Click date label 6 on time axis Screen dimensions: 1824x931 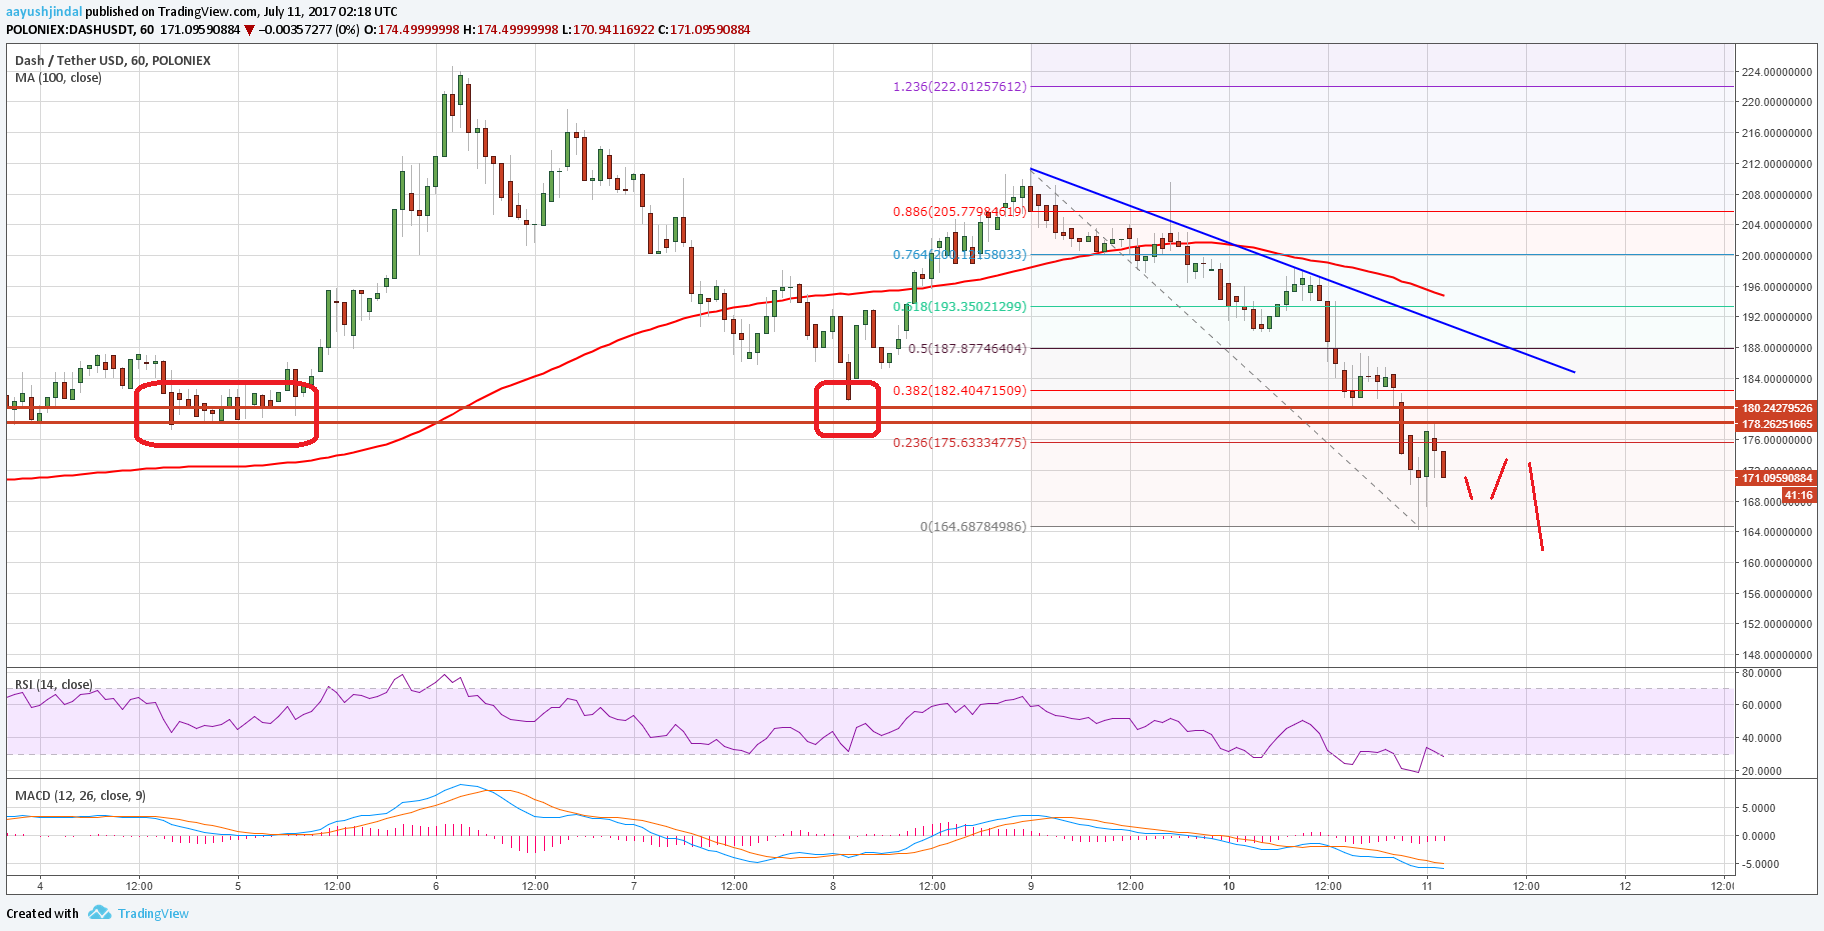click(x=436, y=886)
